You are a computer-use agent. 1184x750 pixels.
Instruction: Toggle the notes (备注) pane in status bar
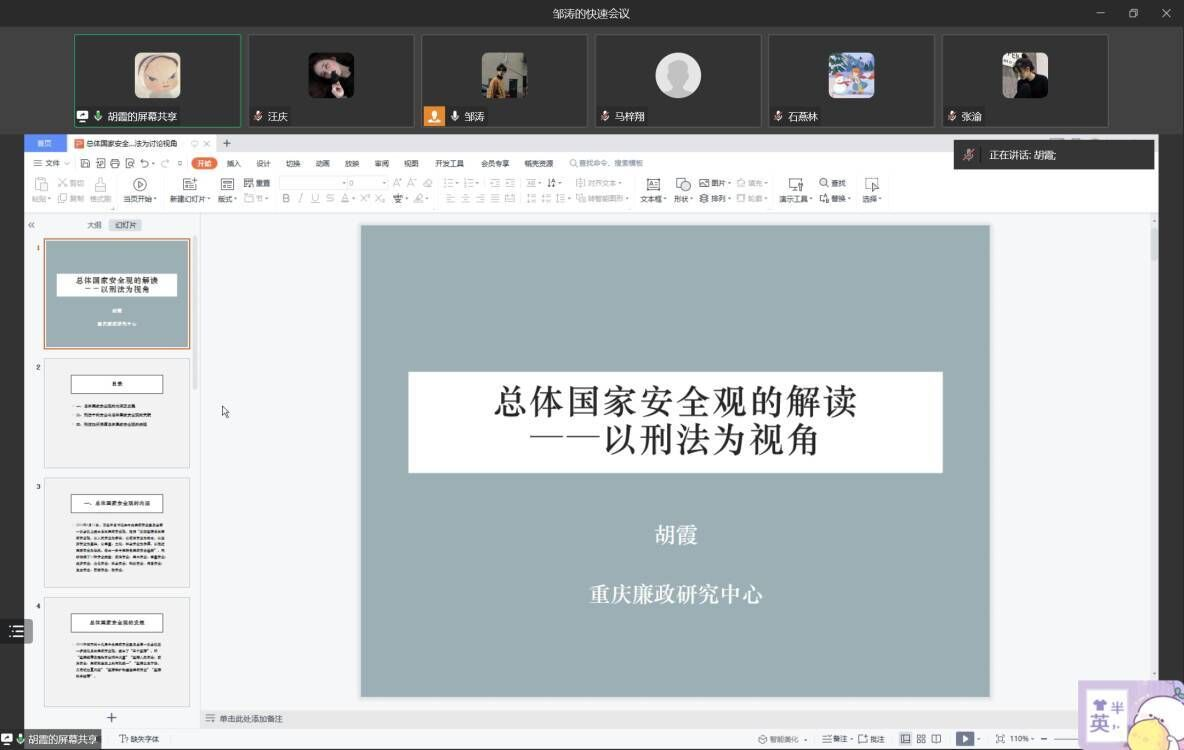tap(834, 739)
